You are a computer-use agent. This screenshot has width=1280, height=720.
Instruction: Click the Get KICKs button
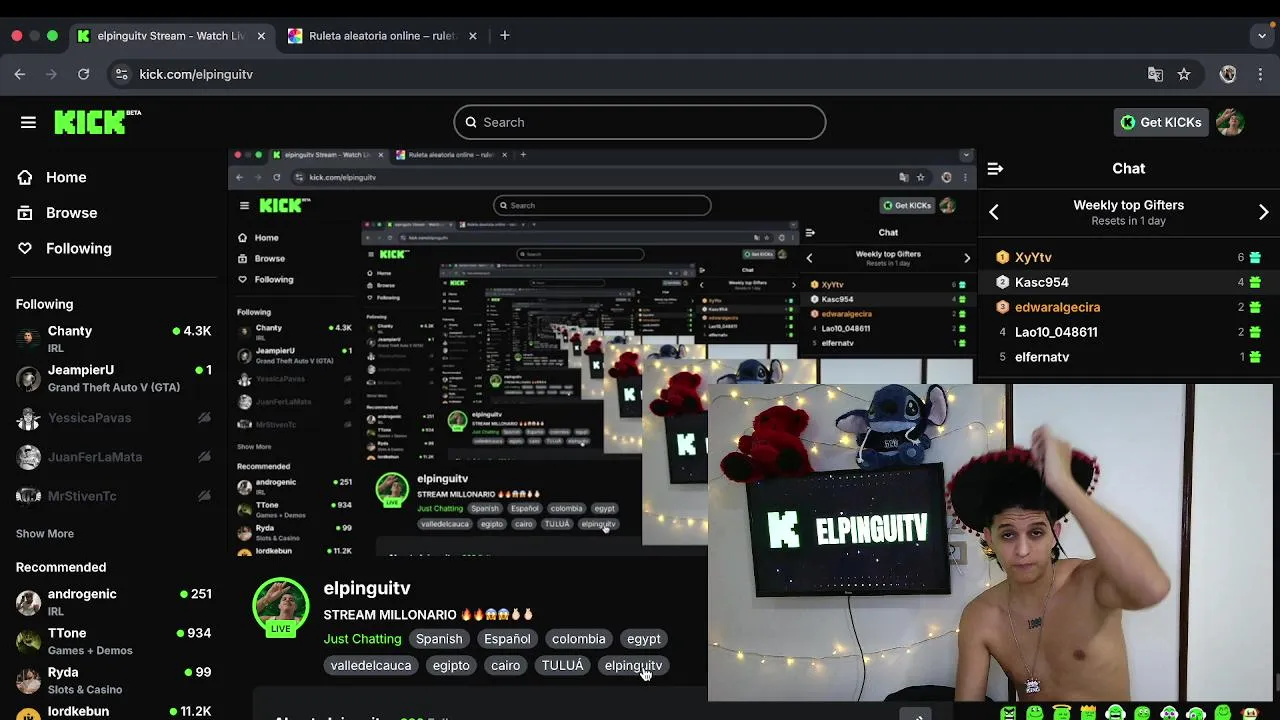pyautogui.click(x=1161, y=122)
